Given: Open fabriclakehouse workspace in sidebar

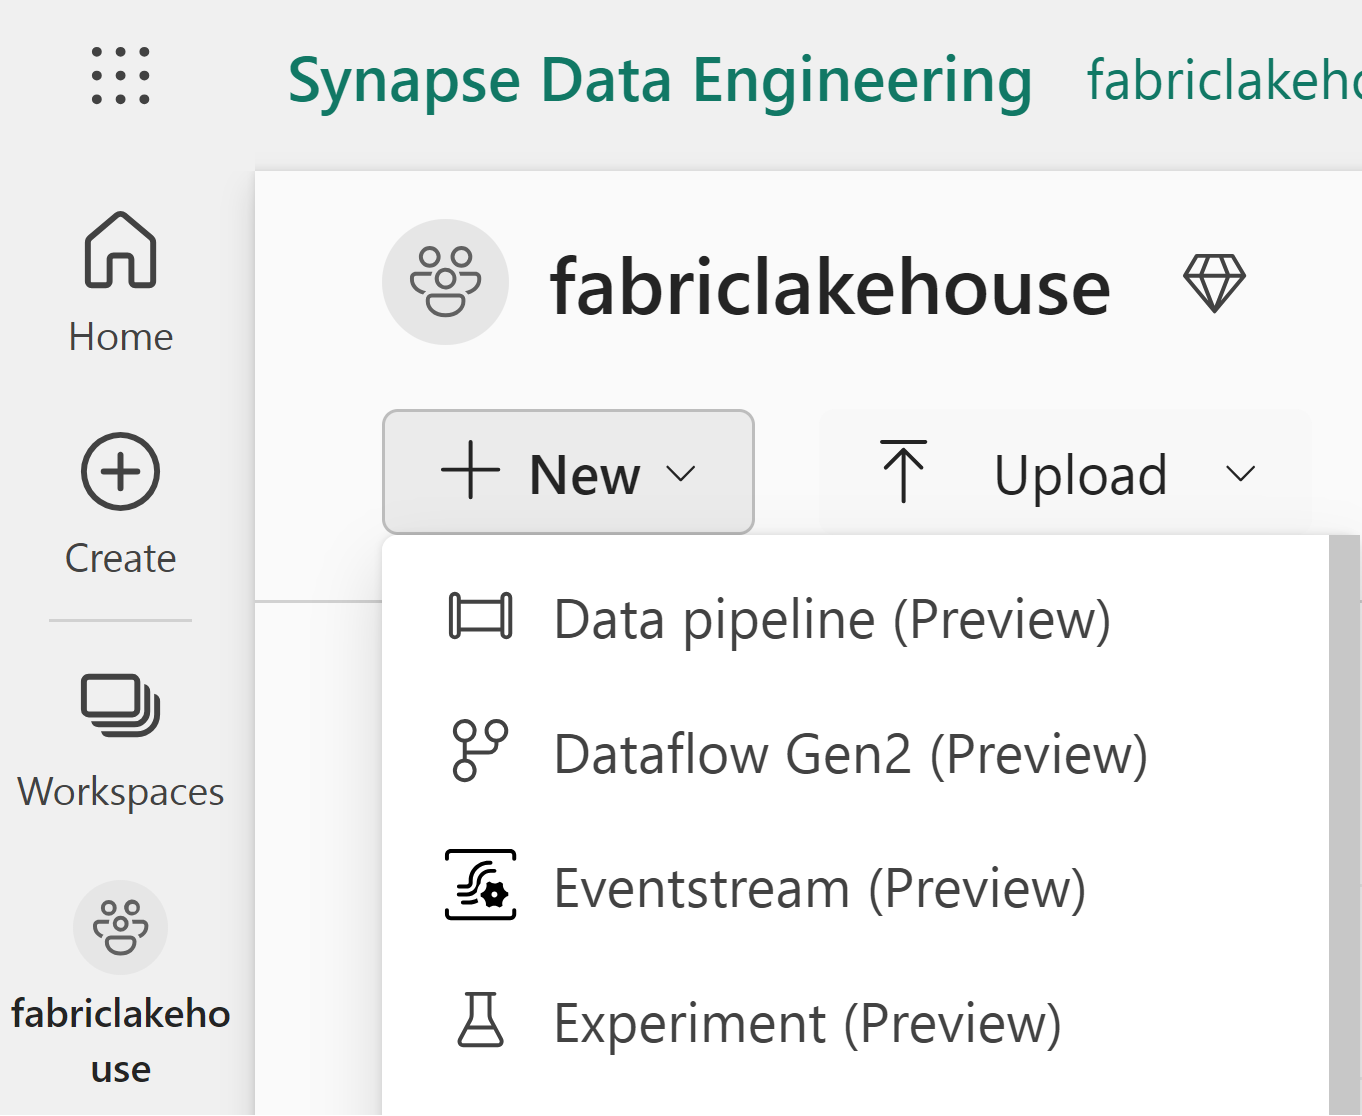Looking at the screenshot, I should click(121, 984).
